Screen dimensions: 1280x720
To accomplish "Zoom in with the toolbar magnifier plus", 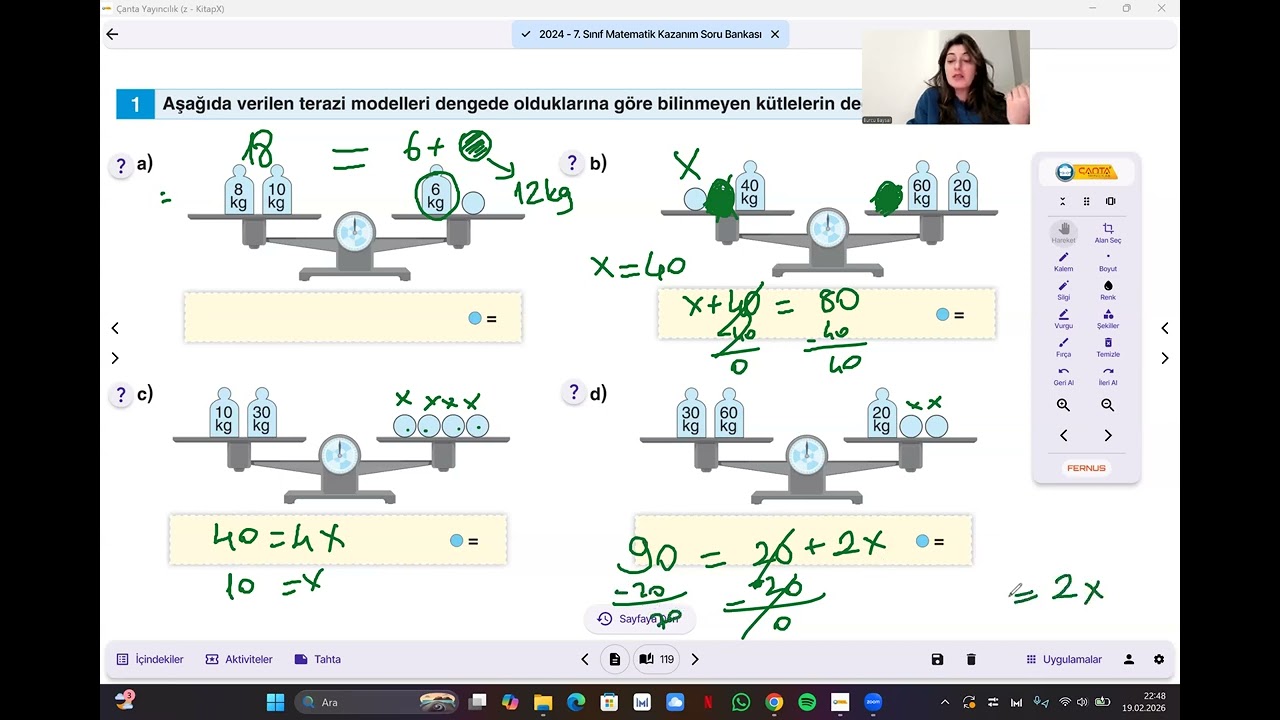I will tap(1064, 405).
